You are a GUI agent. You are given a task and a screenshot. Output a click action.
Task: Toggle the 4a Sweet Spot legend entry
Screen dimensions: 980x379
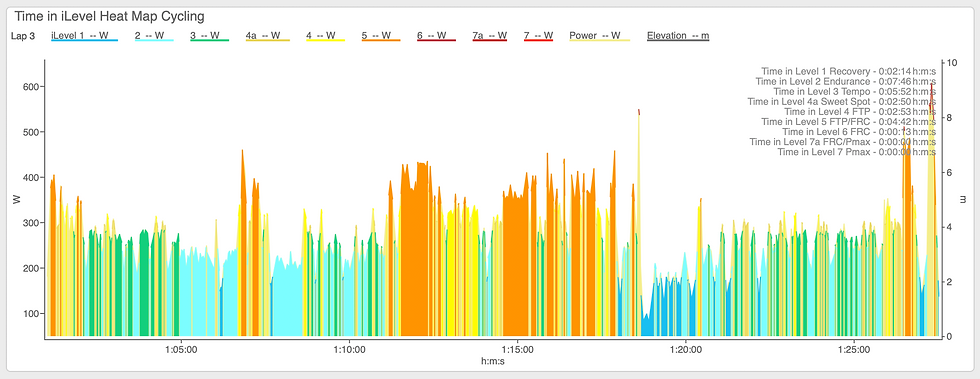[268, 36]
